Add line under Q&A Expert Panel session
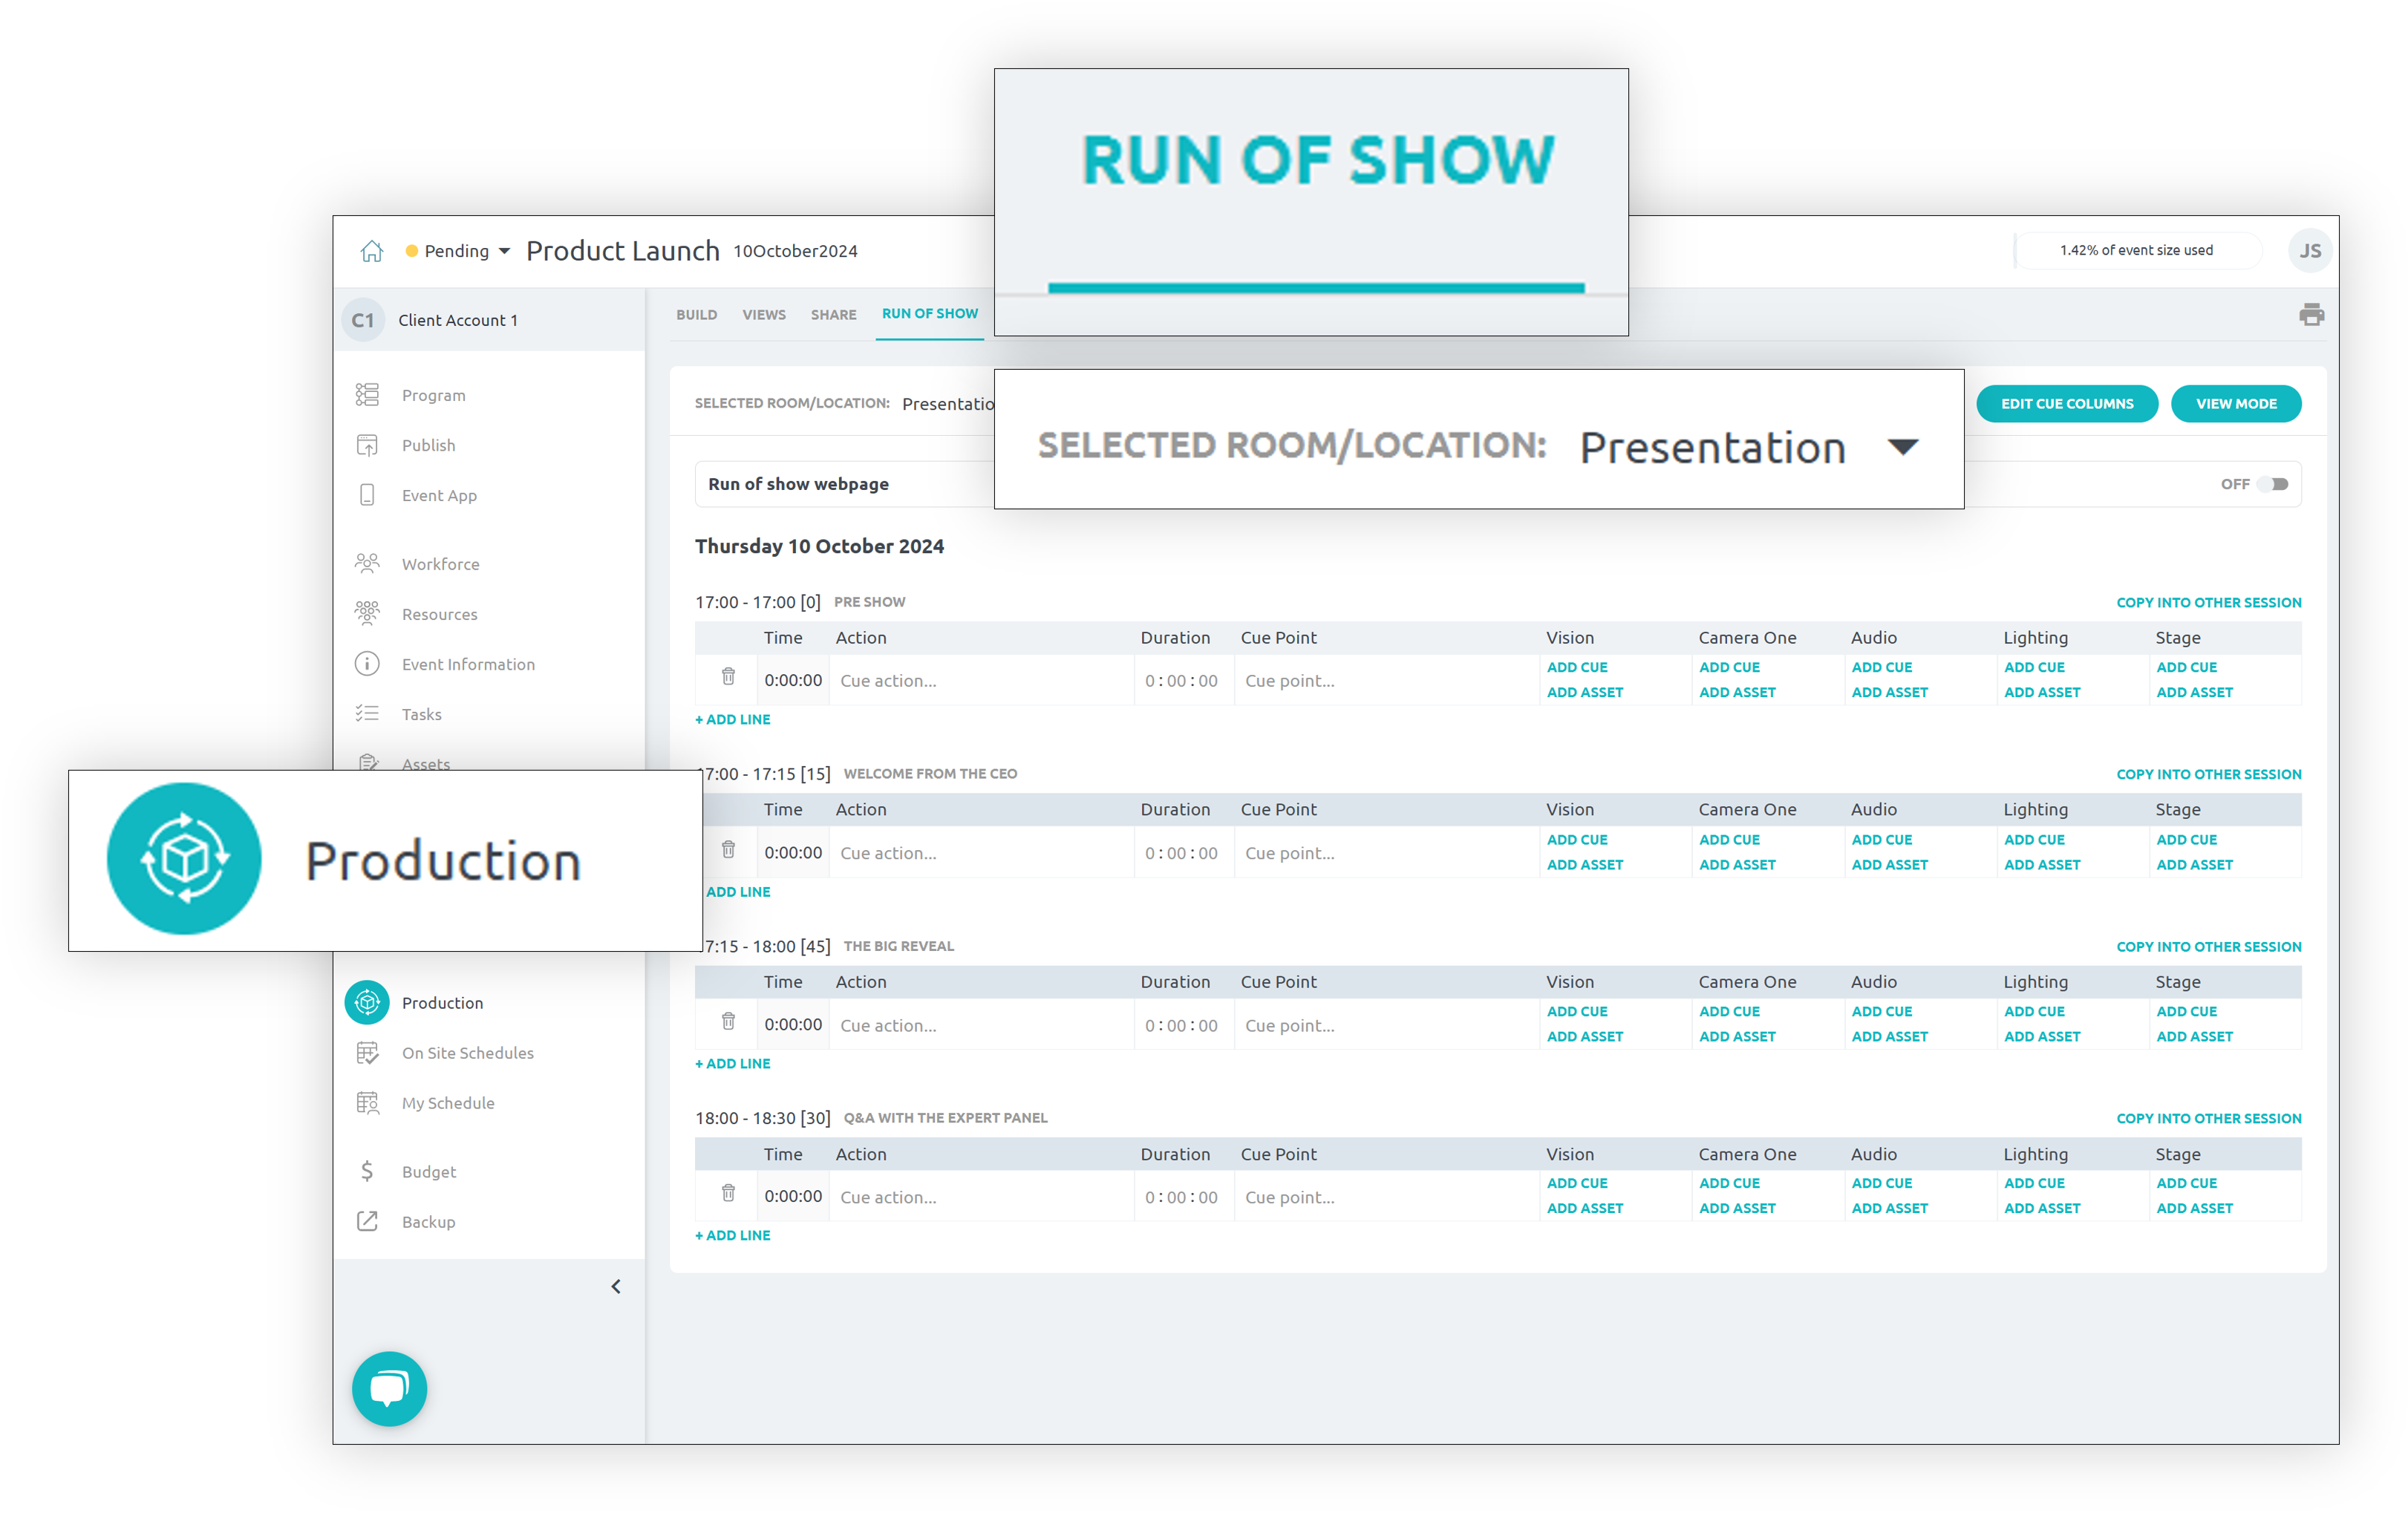Viewport: 2408px width, 1513px height. click(733, 1235)
